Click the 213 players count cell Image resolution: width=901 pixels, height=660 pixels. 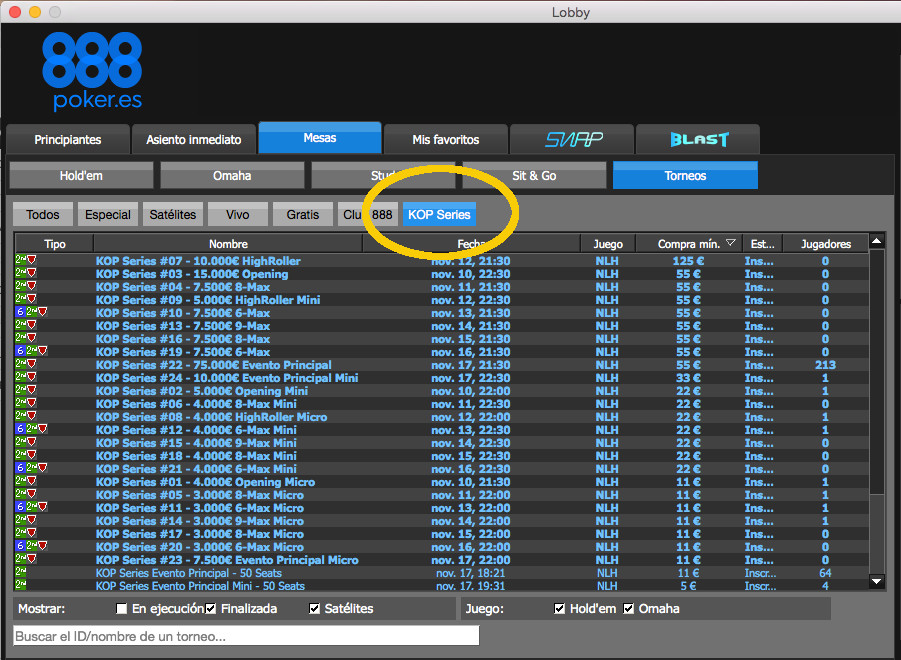(825, 365)
